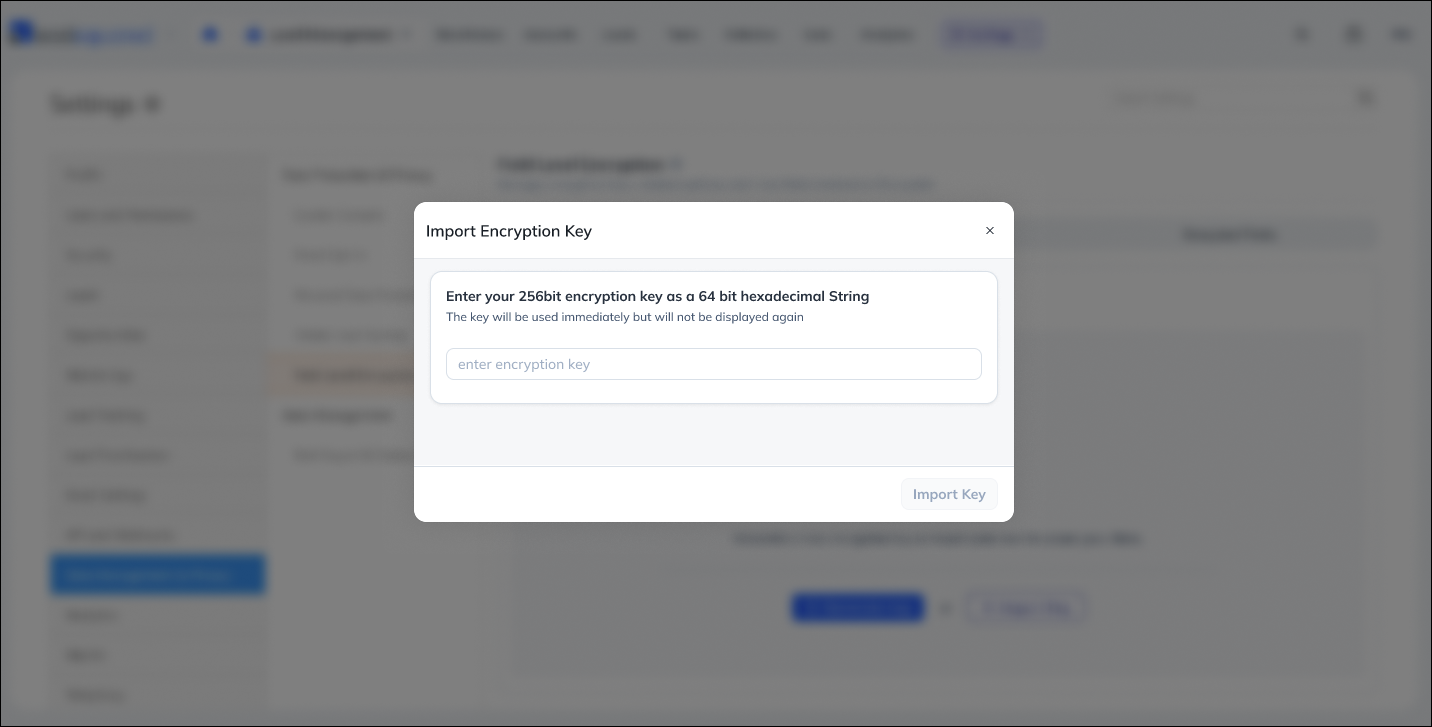This screenshot has width=1432, height=727.
Task: Click the enter encryption key field
Action: point(713,364)
